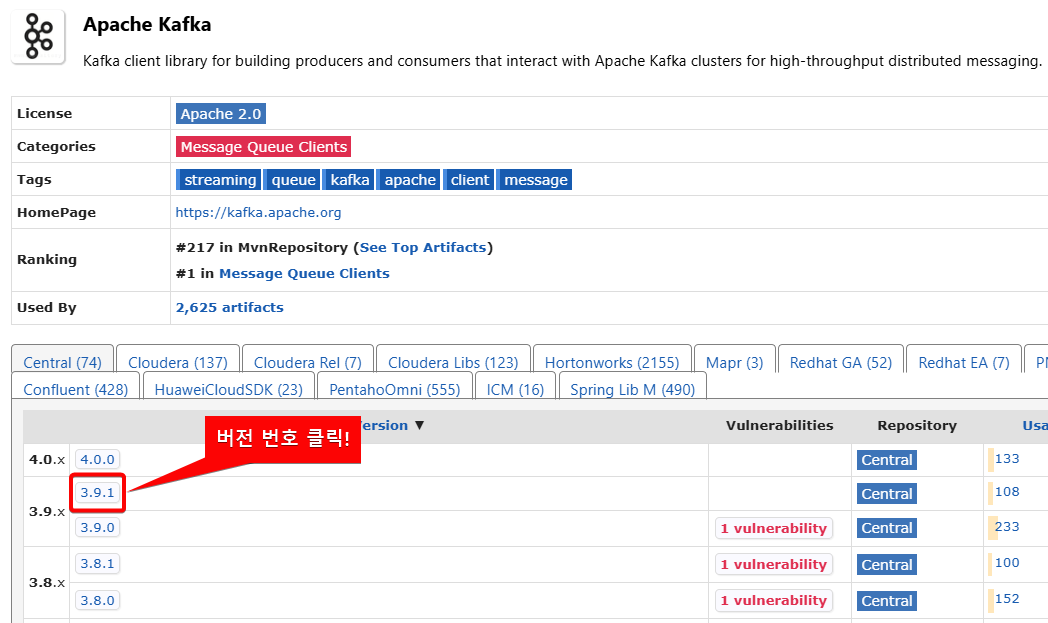Switch to the Redhat GA (52) tab
Screen dimensions: 1048x623
[841, 362]
